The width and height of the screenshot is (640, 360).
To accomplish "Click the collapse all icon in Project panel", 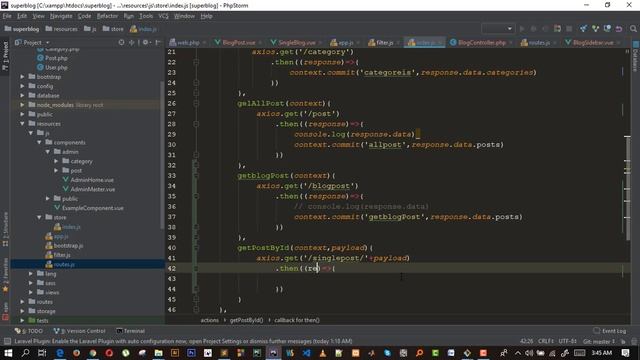I will 131,42.
